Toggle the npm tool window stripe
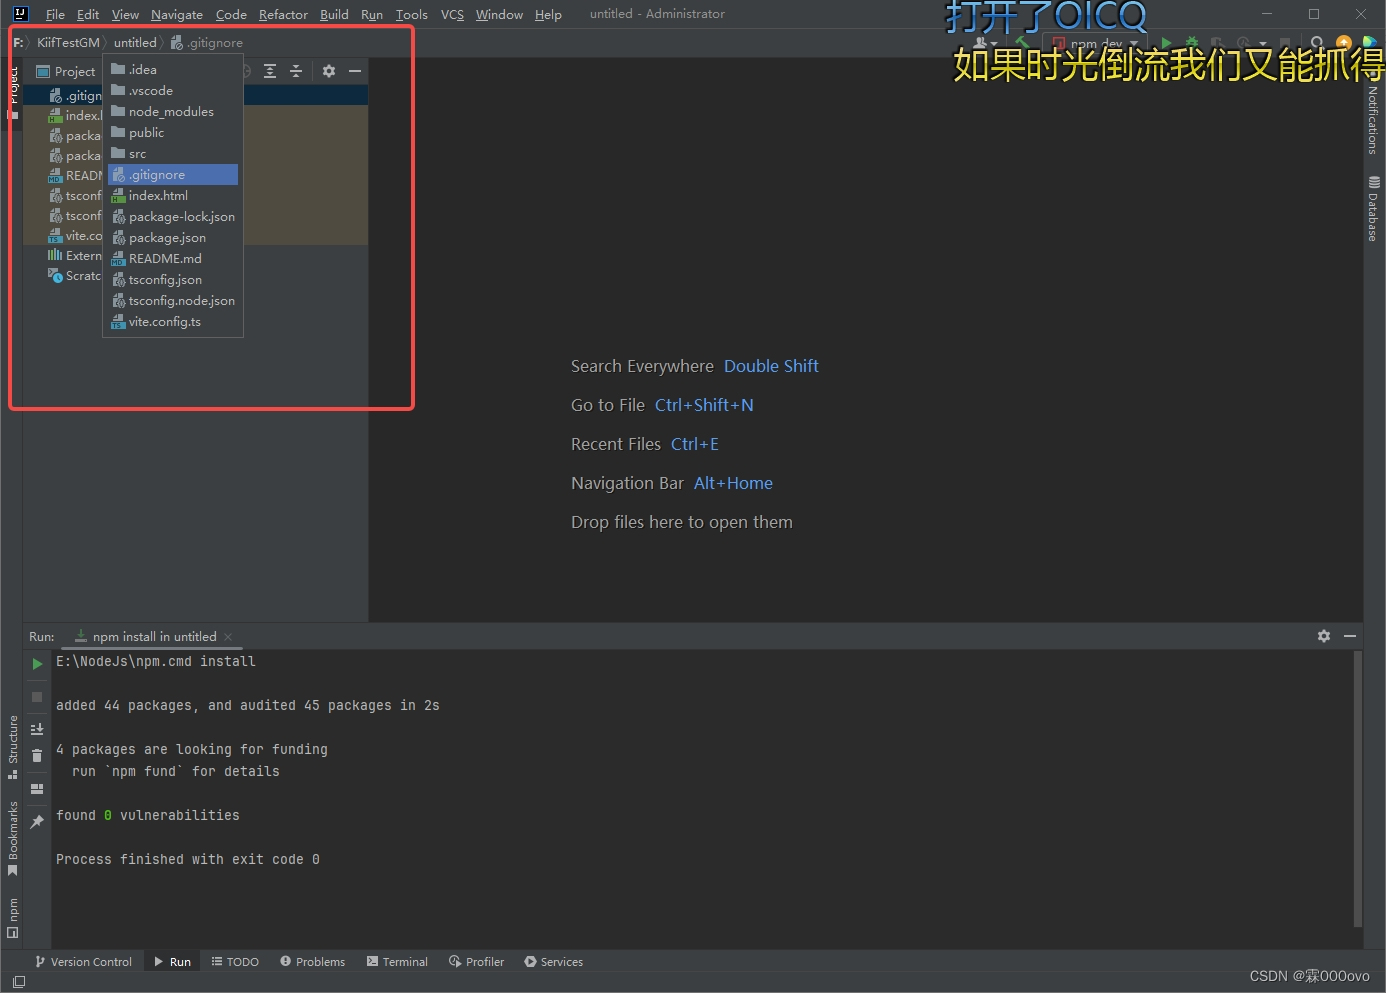The image size is (1386, 993). tap(13, 918)
